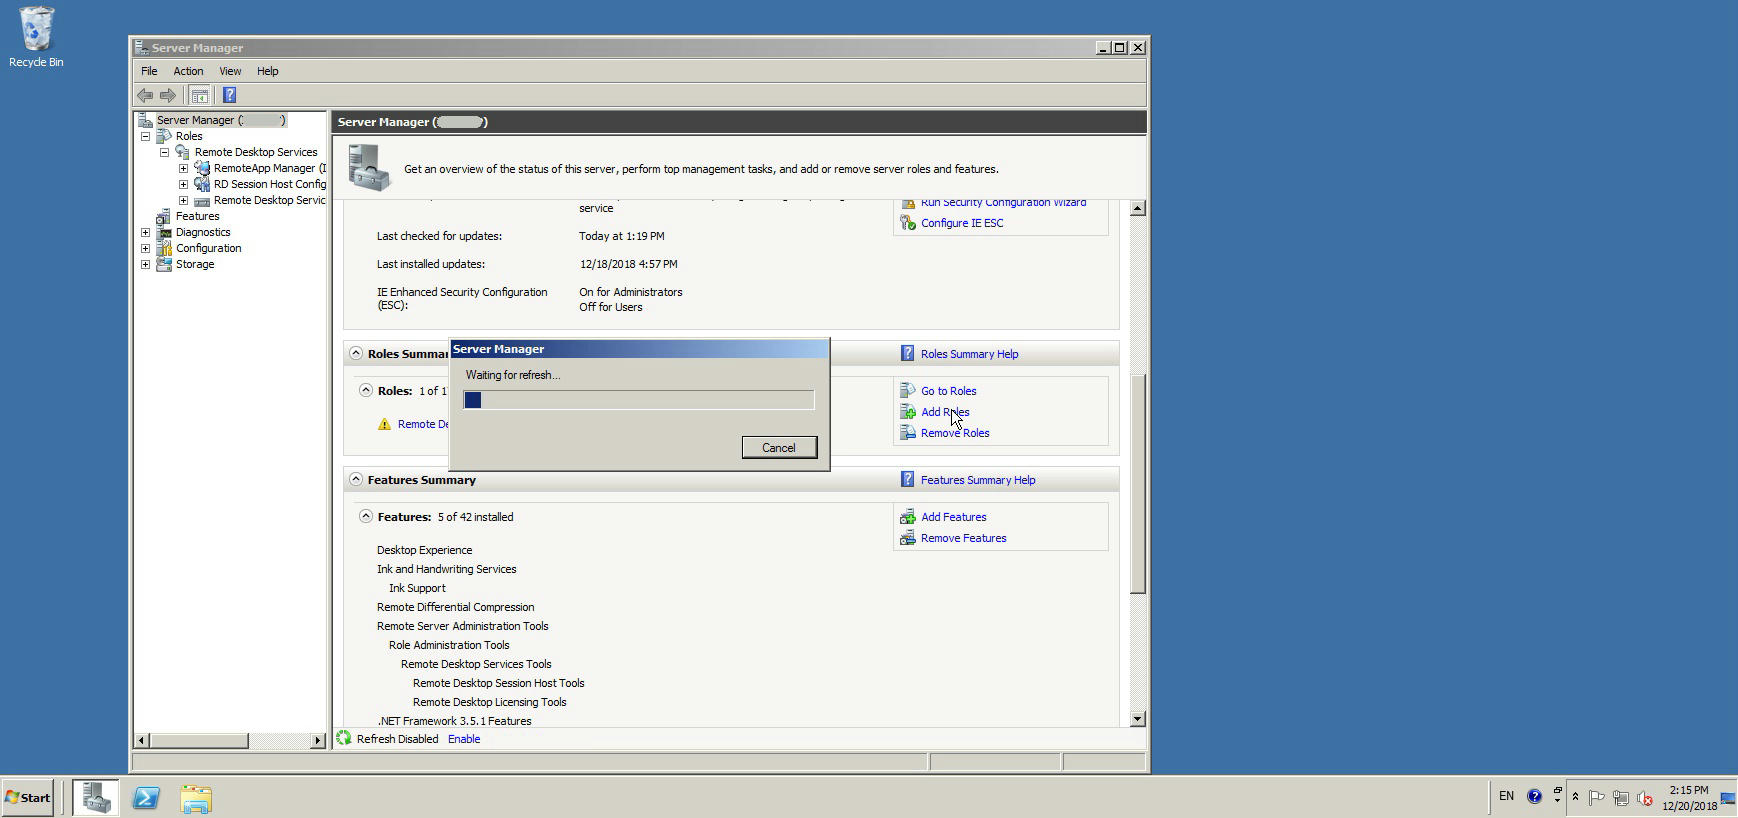The width and height of the screenshot is (1738, 818).
Task: Select Diagnostics in the tree
Action: pyautogui.click(x=203, y=232)
